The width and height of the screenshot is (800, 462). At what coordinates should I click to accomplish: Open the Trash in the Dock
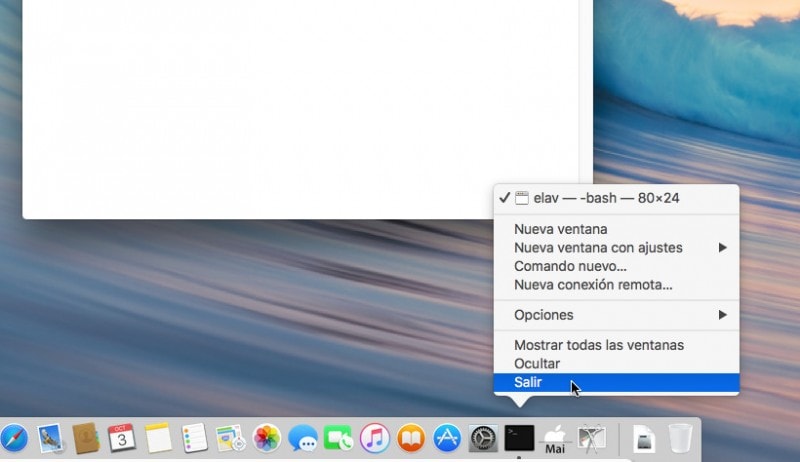coord(680,438)
